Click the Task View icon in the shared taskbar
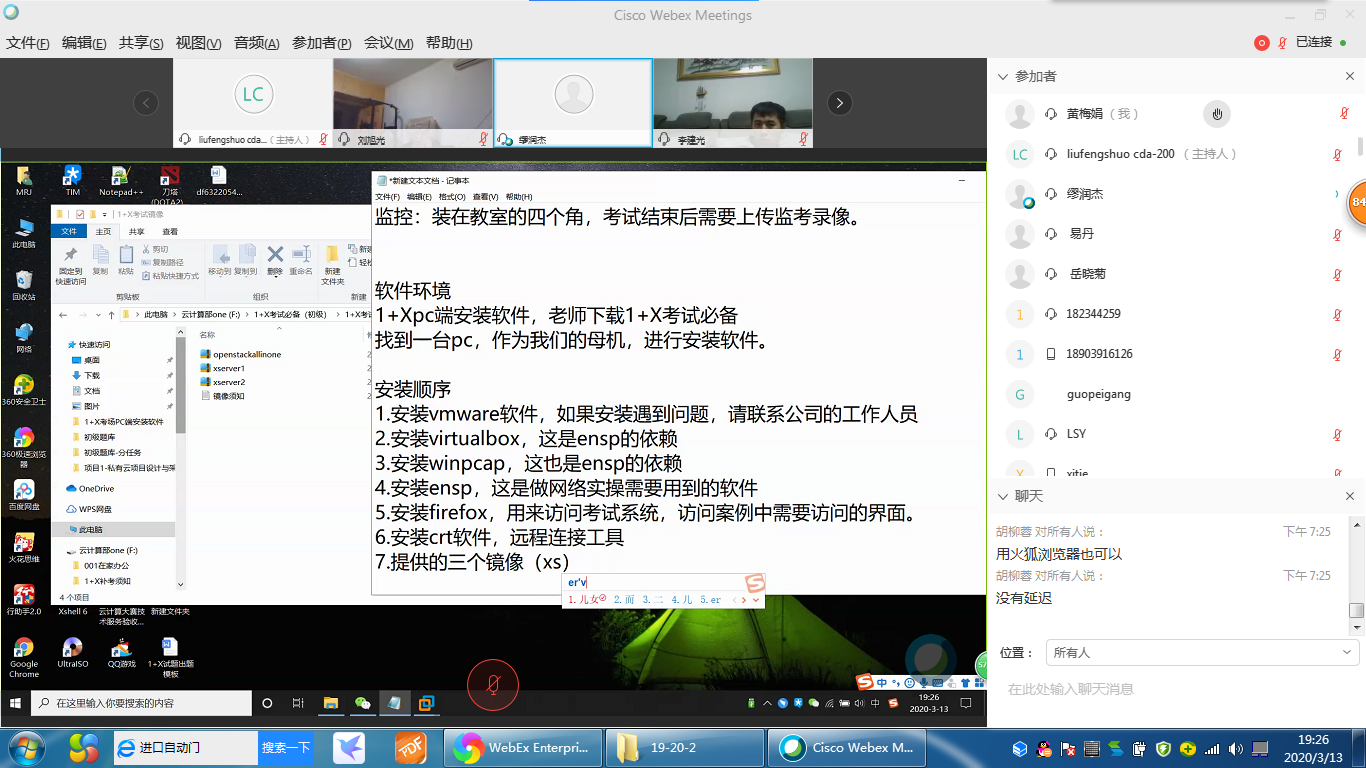1366x768 pixels. 298,703
